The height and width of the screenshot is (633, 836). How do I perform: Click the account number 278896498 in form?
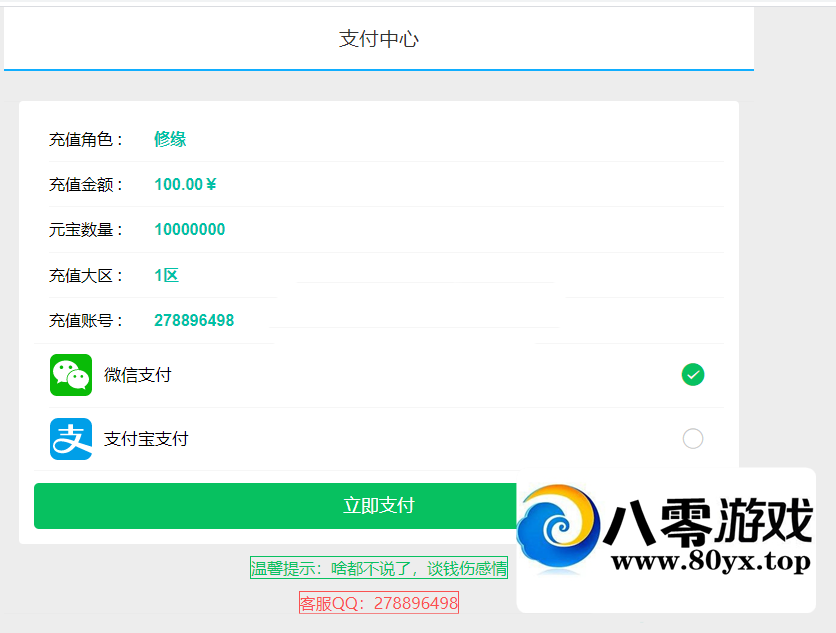[194, 320]
